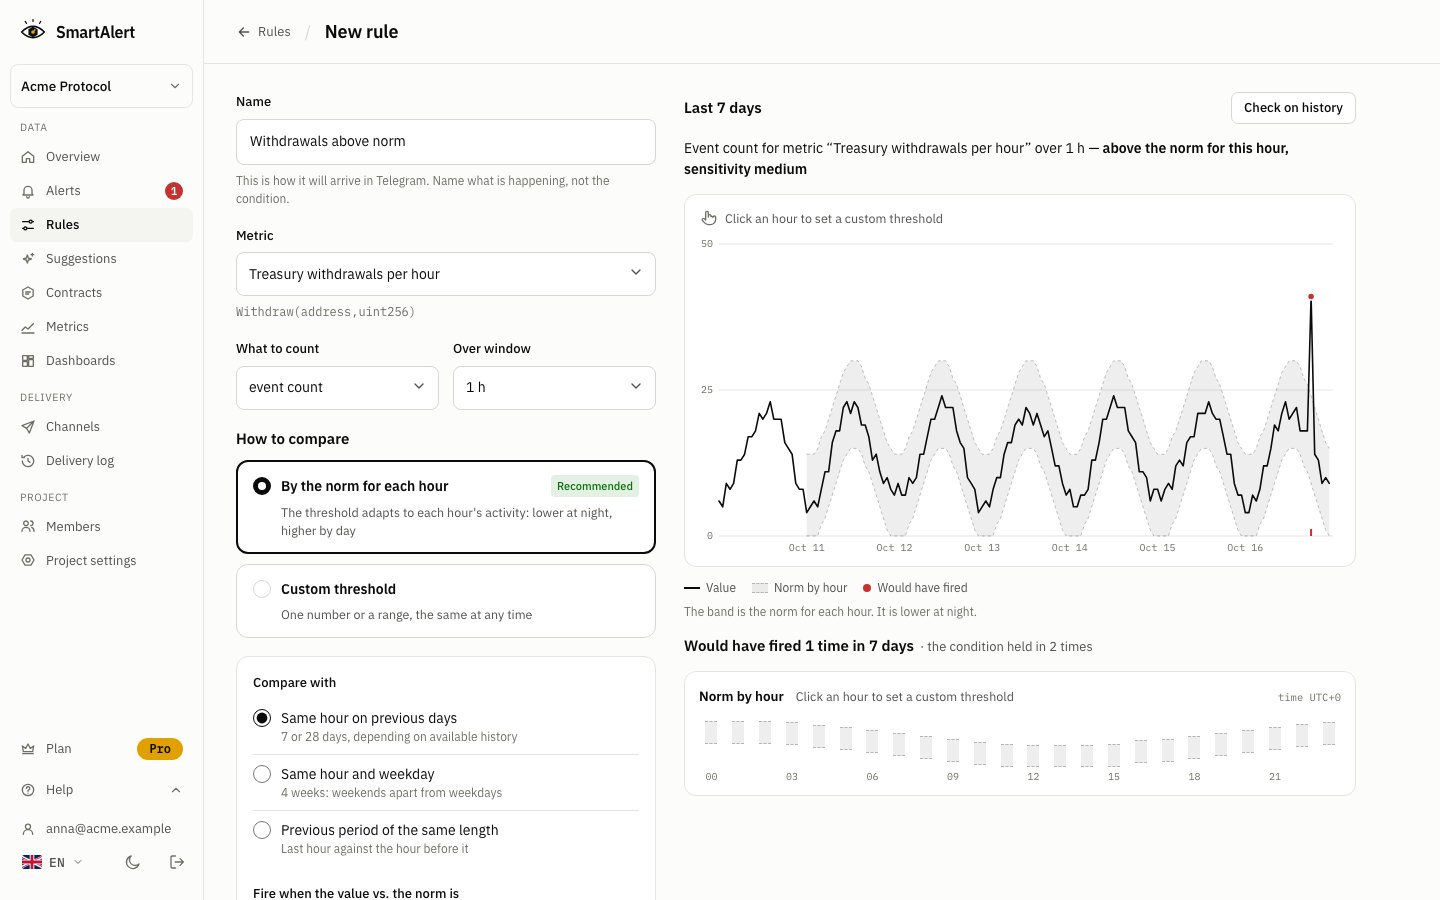Click the user icon beside anna@acme.example
This screenshot has height=900, width=1440.
coord(28,829)
